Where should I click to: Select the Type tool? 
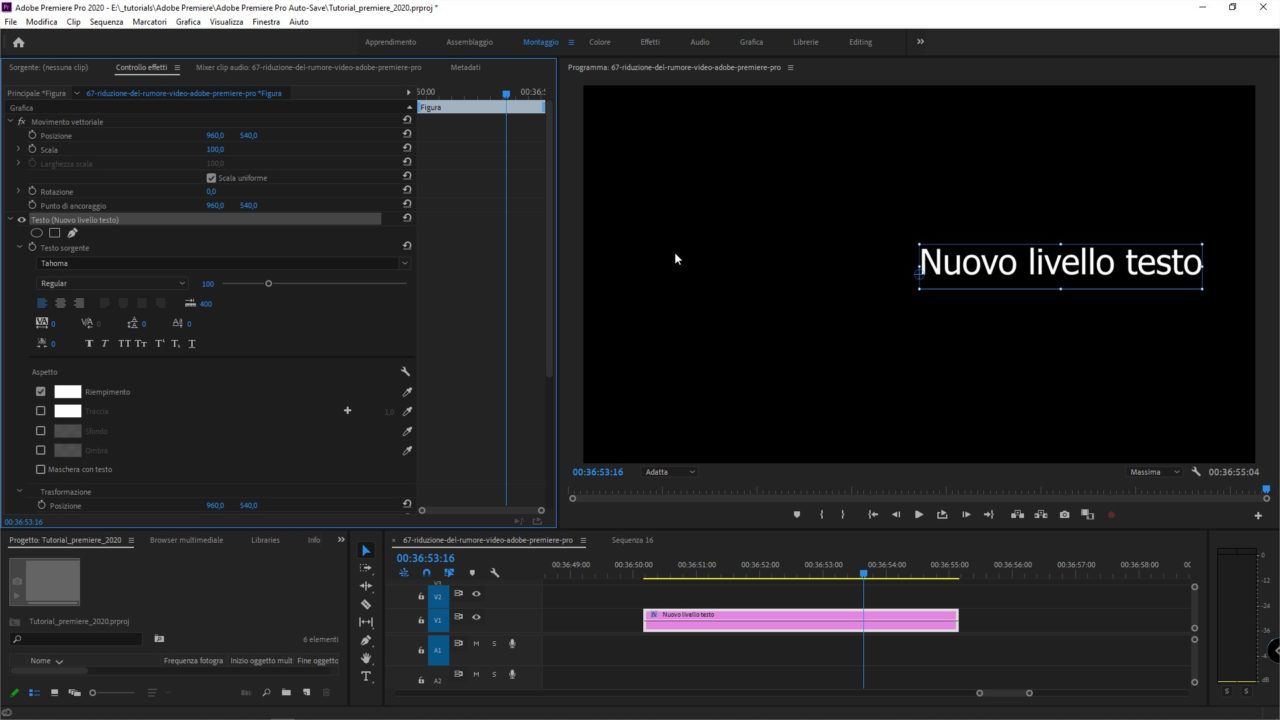pos(365,676)
